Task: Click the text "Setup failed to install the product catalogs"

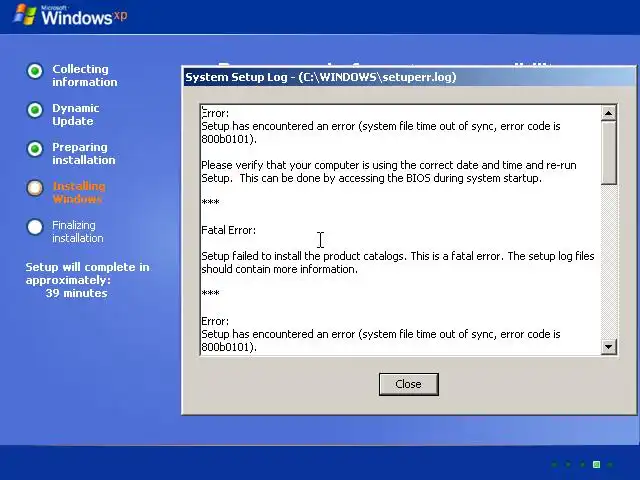Action: (x=304, y=256)
